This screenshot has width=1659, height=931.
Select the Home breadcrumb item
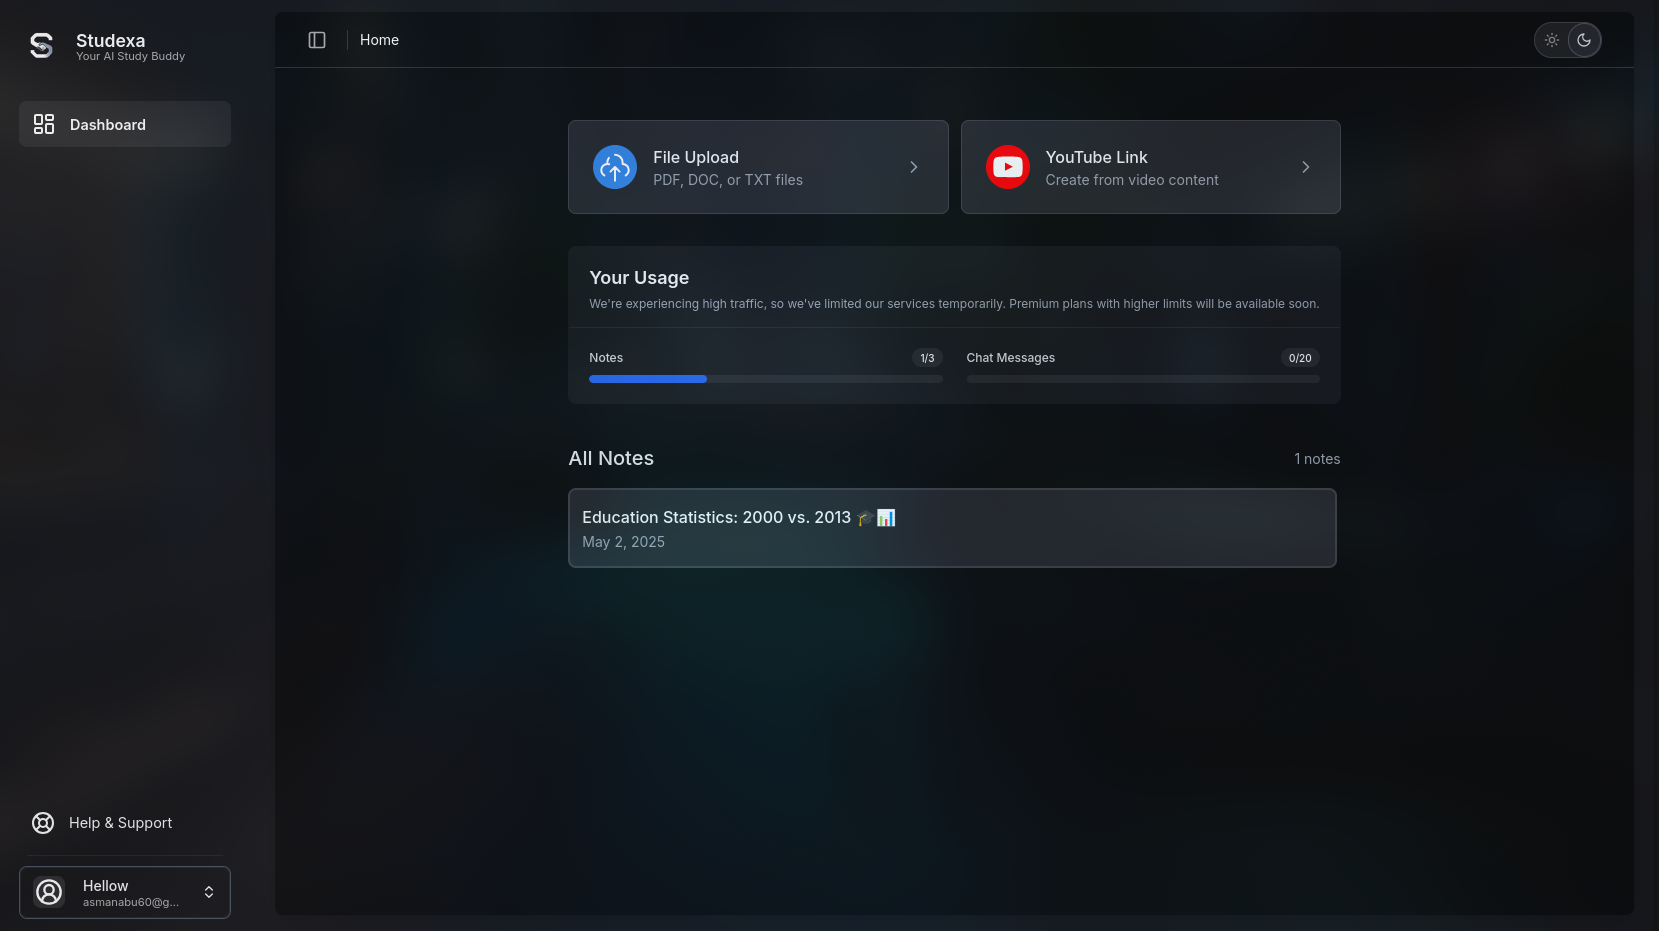(379, 39)
